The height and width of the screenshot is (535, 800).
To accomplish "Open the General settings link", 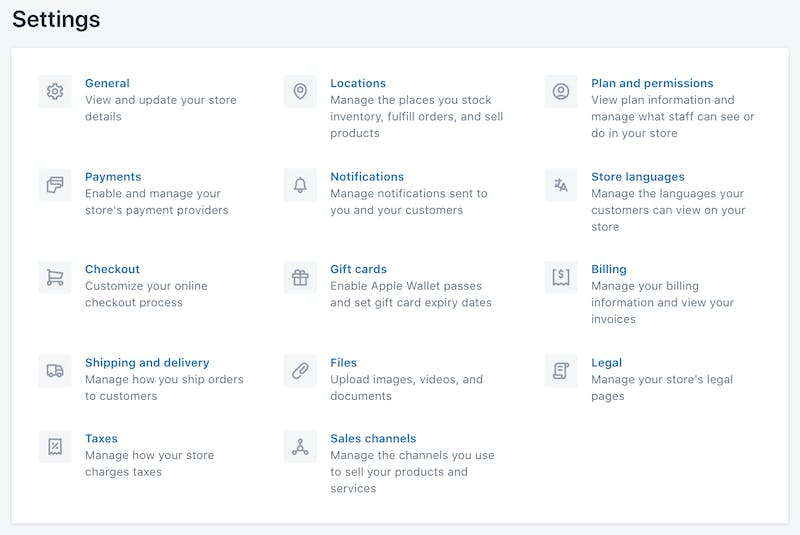I will (107, 83).
